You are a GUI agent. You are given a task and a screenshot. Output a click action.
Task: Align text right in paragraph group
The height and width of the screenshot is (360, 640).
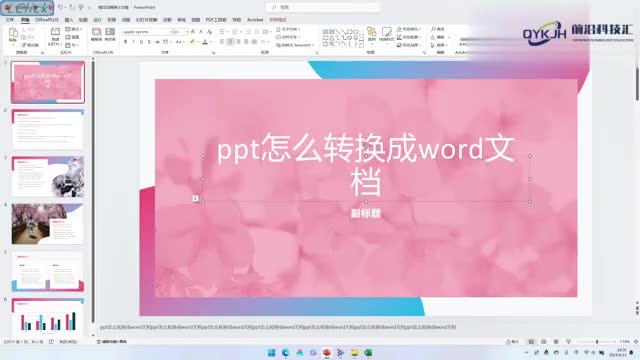(238, 42)
